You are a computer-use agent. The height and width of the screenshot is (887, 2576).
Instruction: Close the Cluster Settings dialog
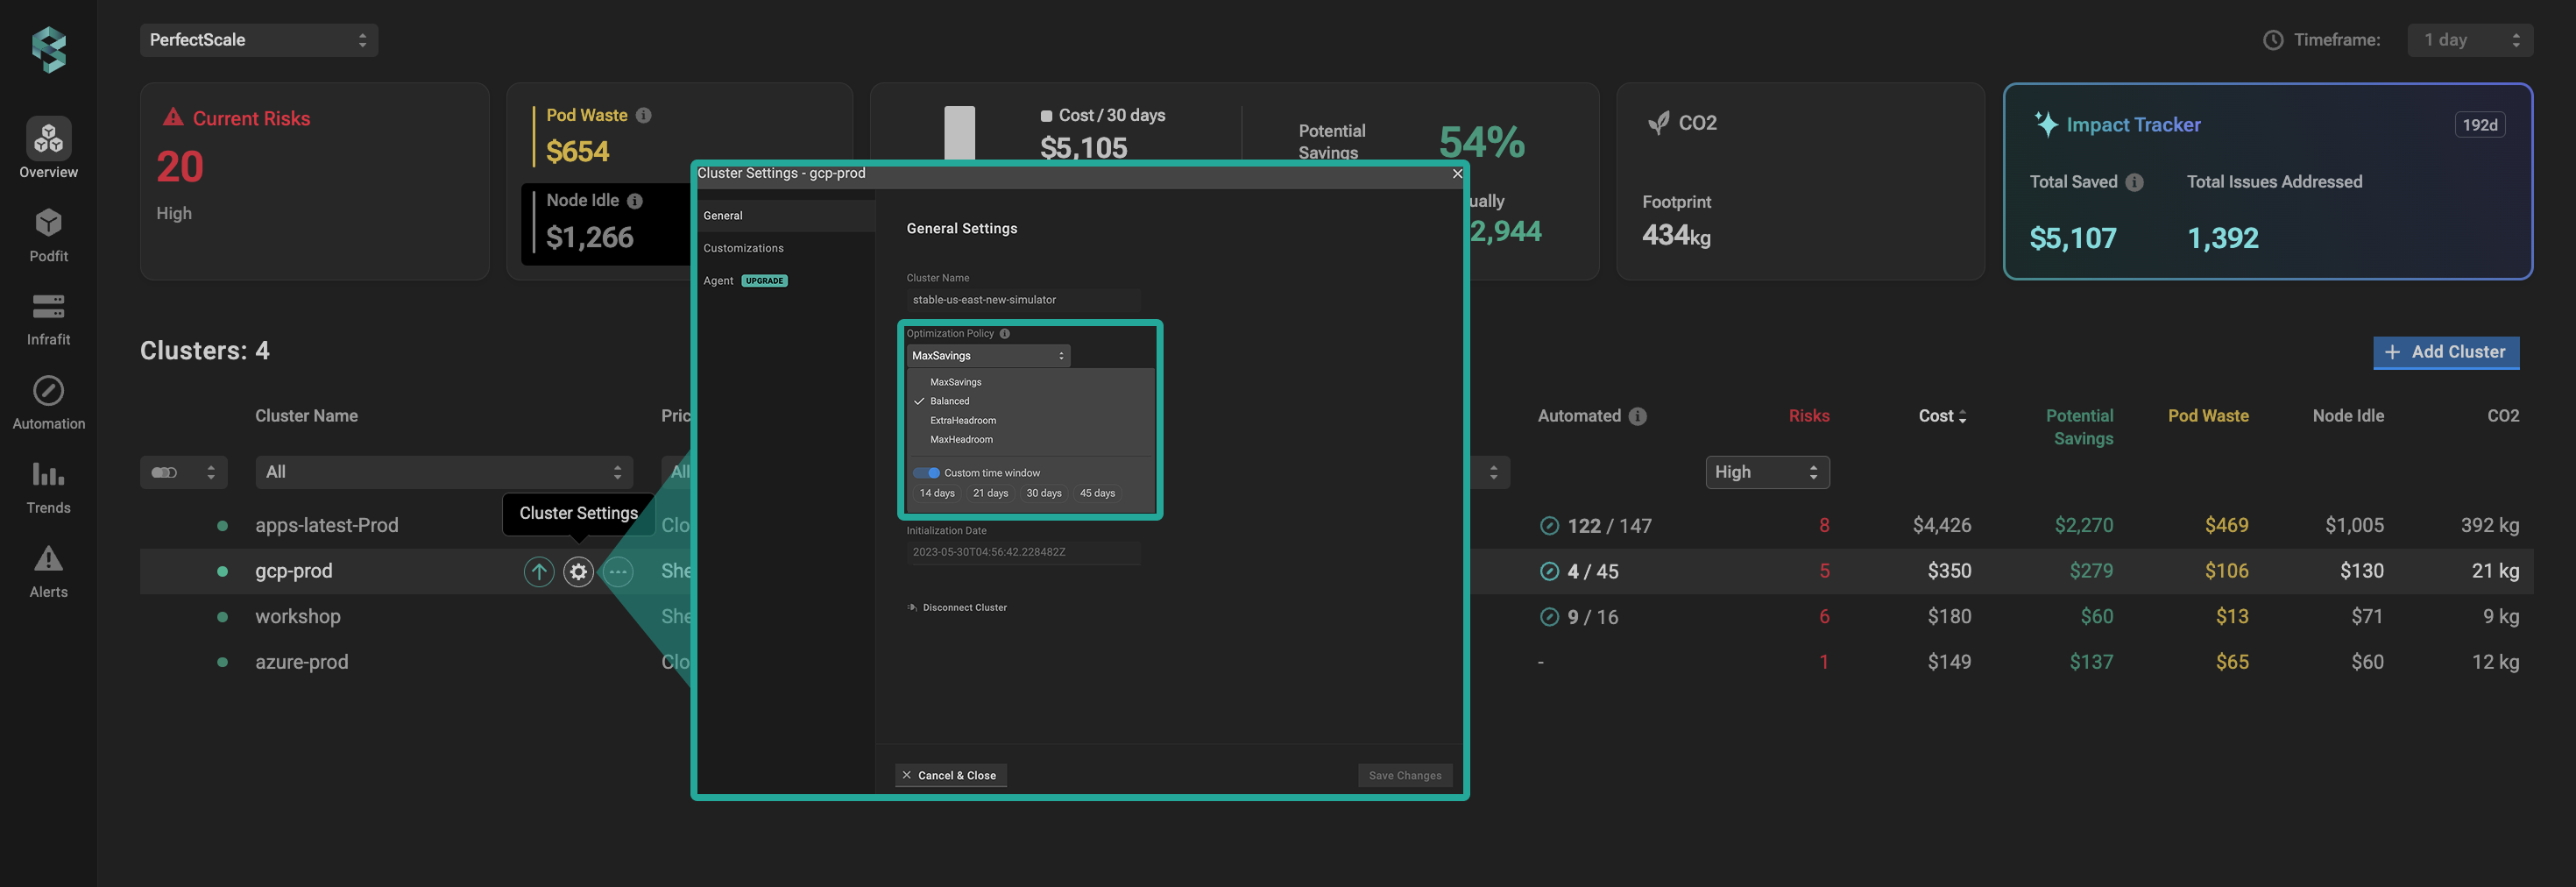click(1457, 174)
